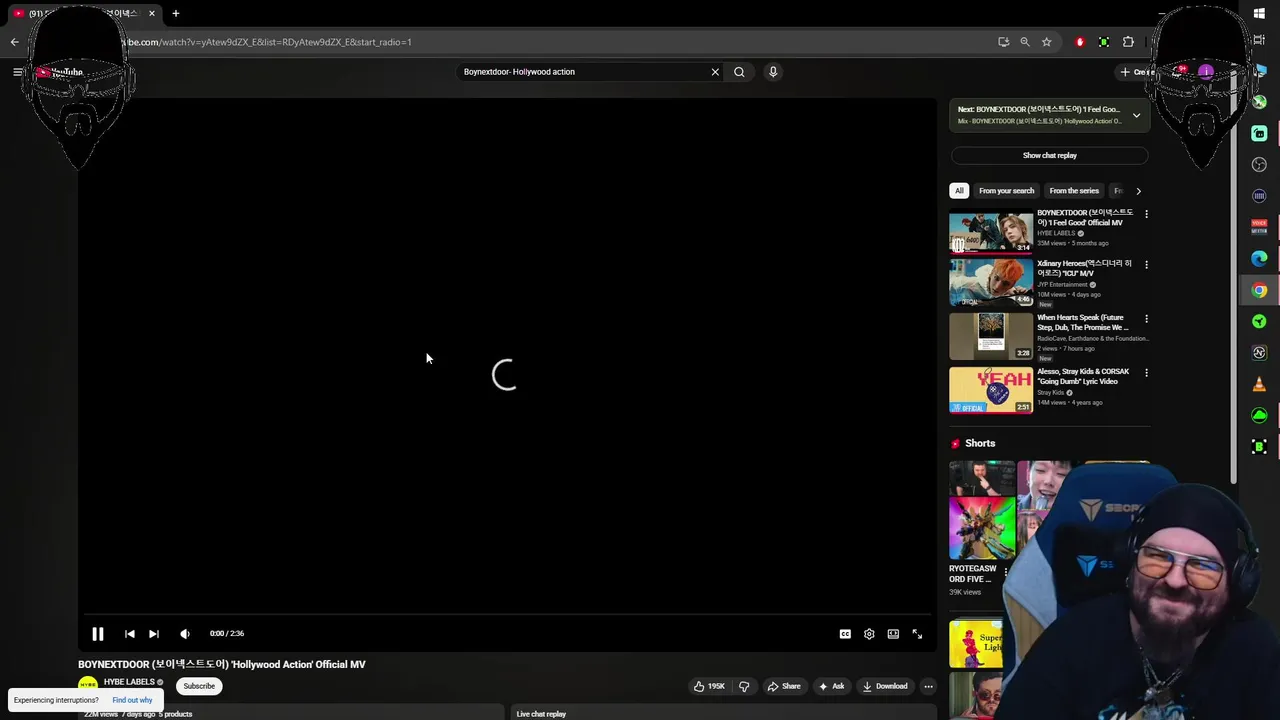
Task: Select the All filter chip
Action: pos(959,191)
